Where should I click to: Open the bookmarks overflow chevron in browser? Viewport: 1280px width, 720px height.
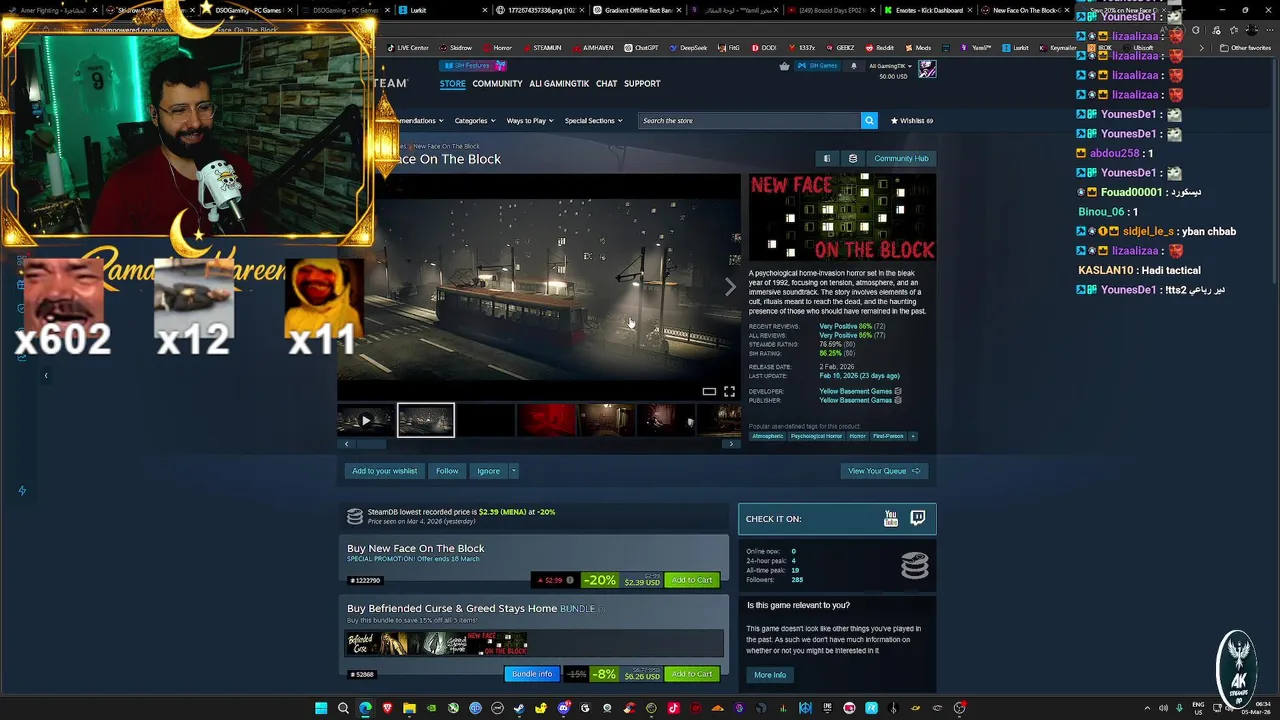[1201, 47]
